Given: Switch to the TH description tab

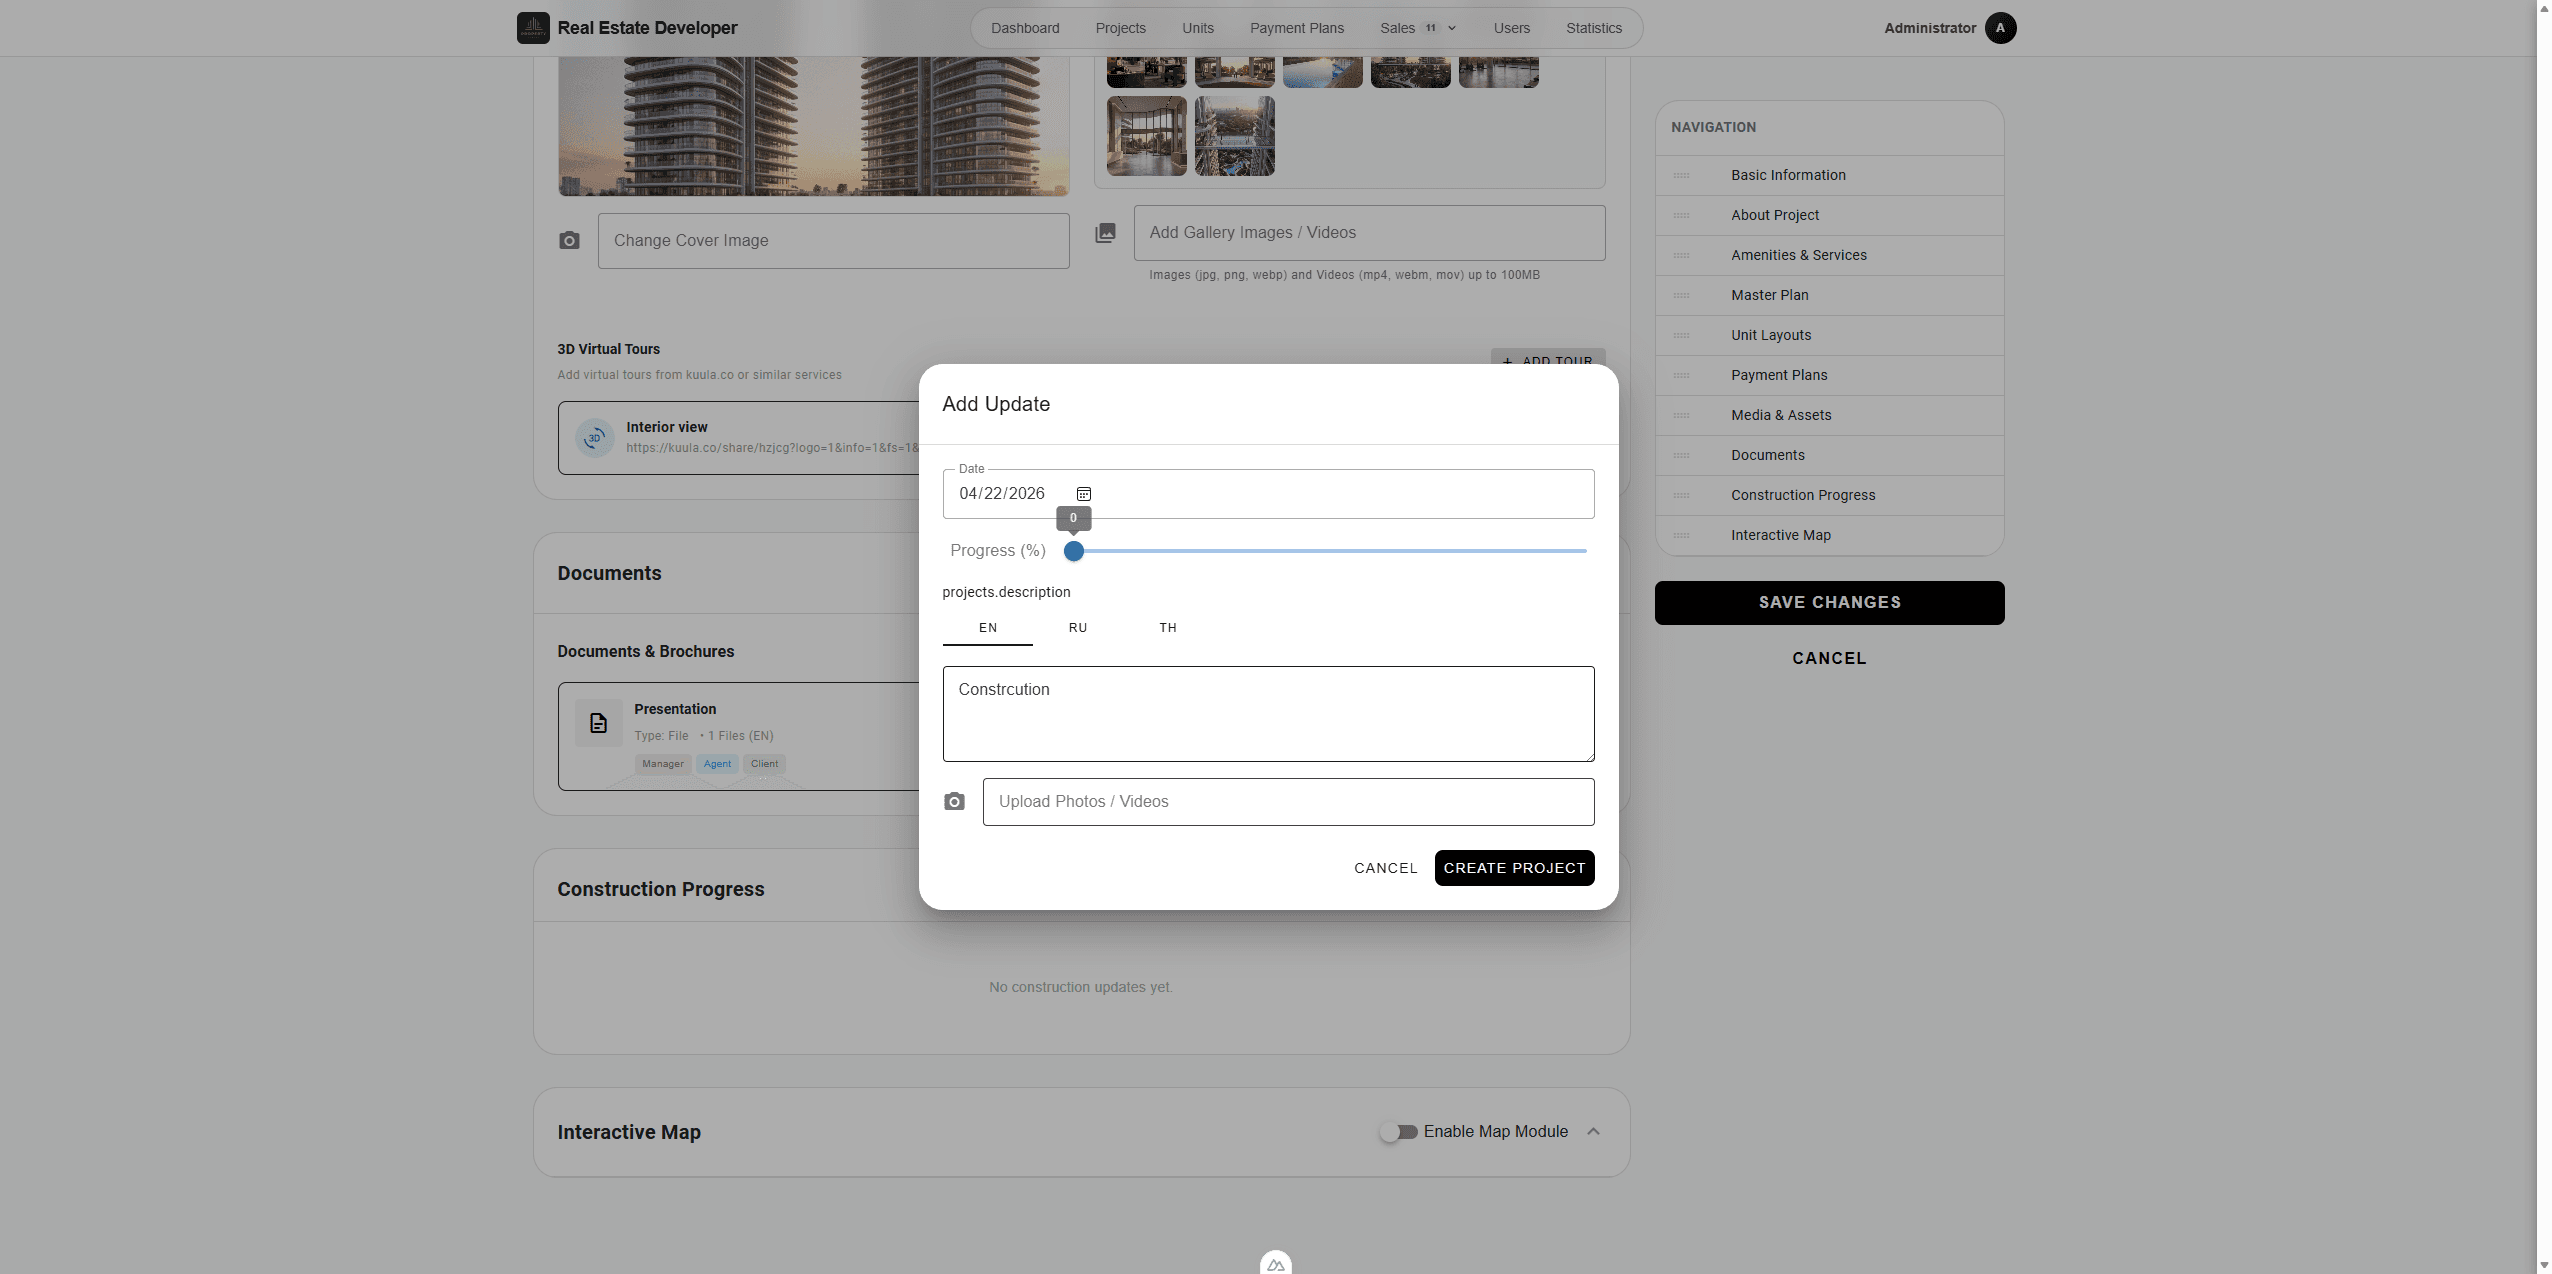Looking at the screenshot, I should pyautogui.click(x=1168, y=628).
